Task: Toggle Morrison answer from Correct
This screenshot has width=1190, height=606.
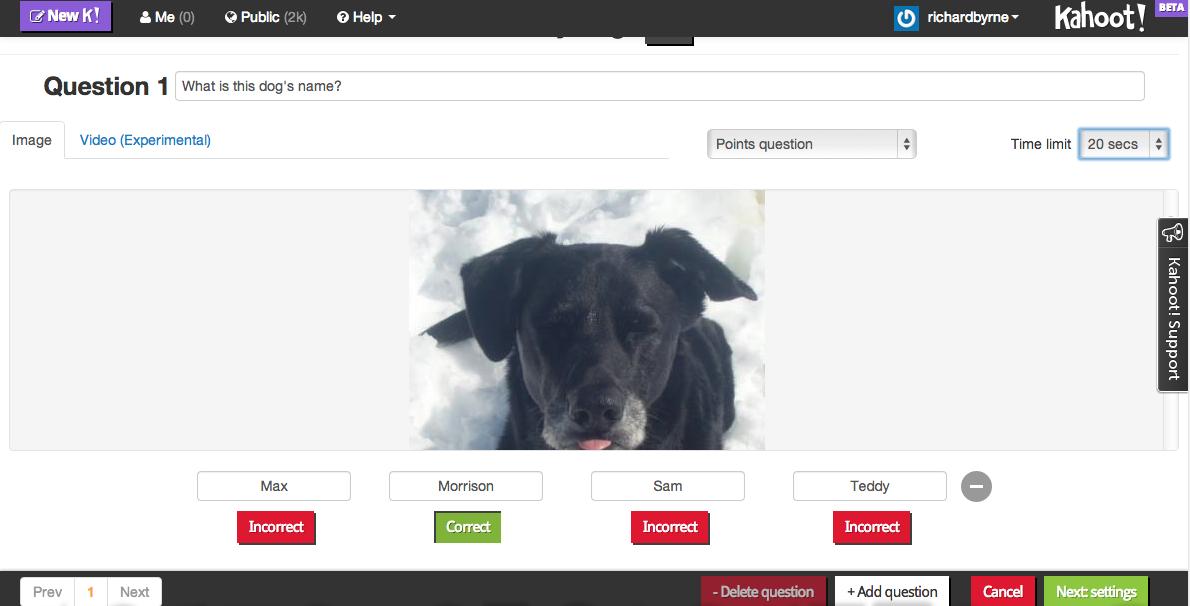Action: point(467,527)
